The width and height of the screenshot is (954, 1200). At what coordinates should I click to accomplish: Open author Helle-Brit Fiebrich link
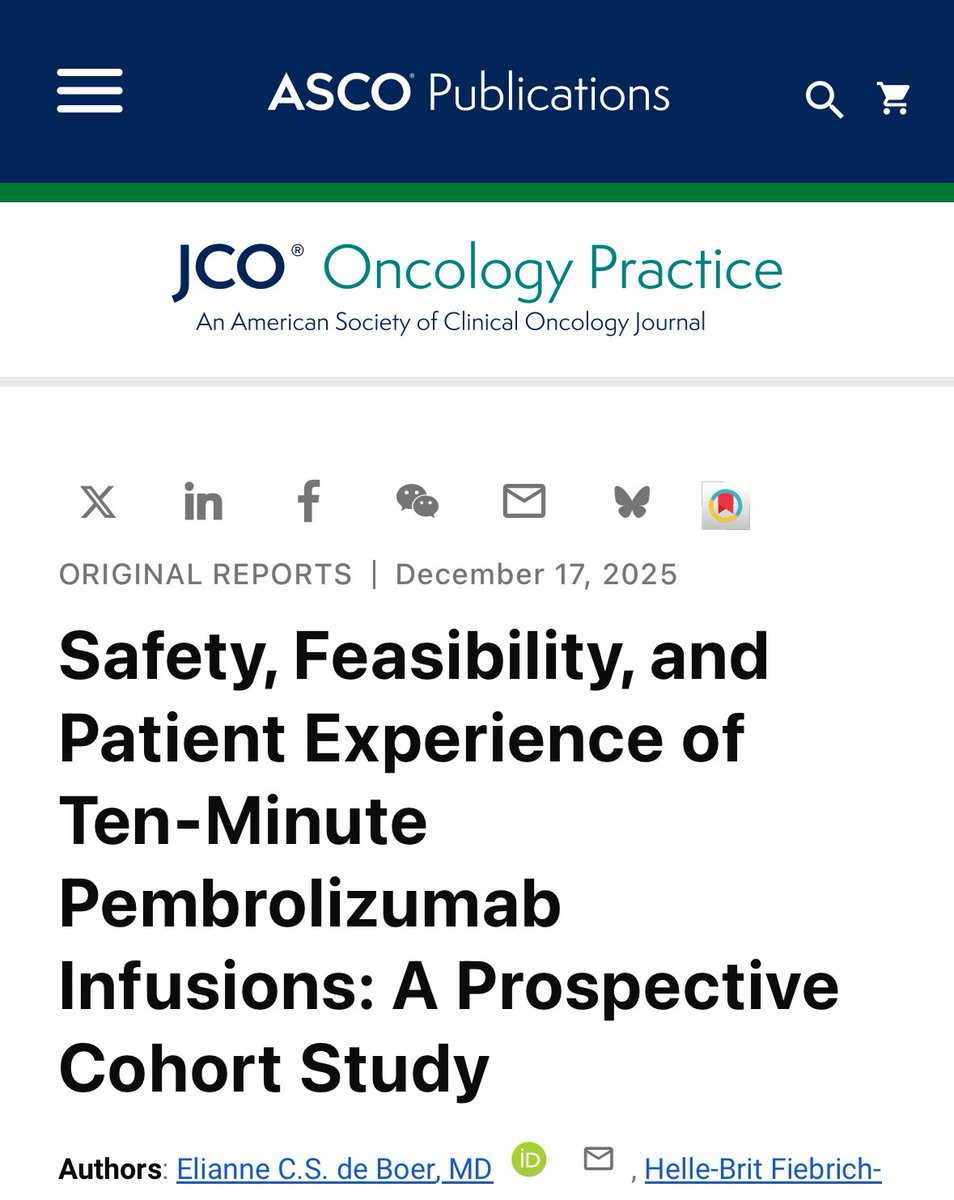point(763,1169)
